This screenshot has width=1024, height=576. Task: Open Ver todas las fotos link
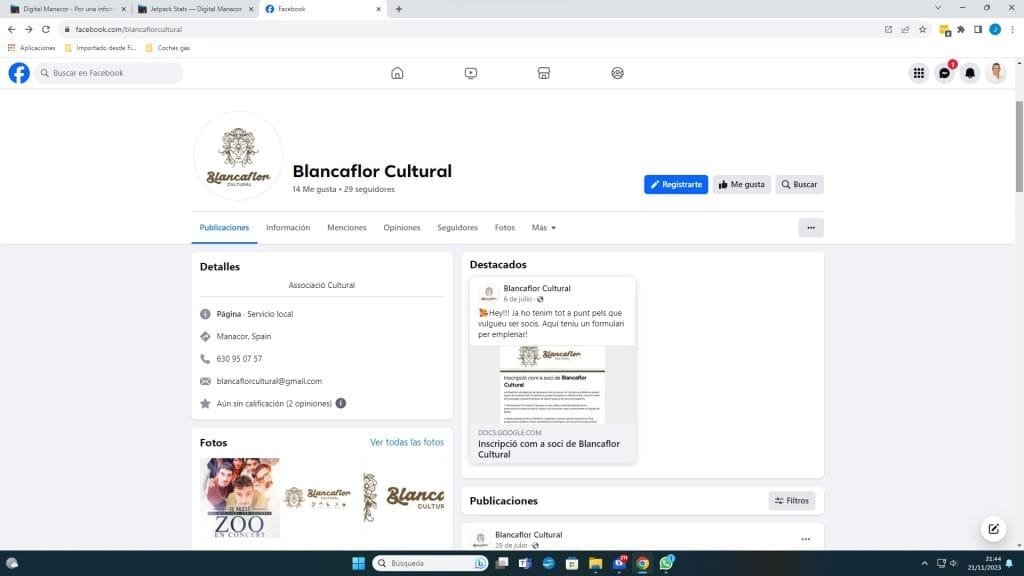[x=406, y=442]
